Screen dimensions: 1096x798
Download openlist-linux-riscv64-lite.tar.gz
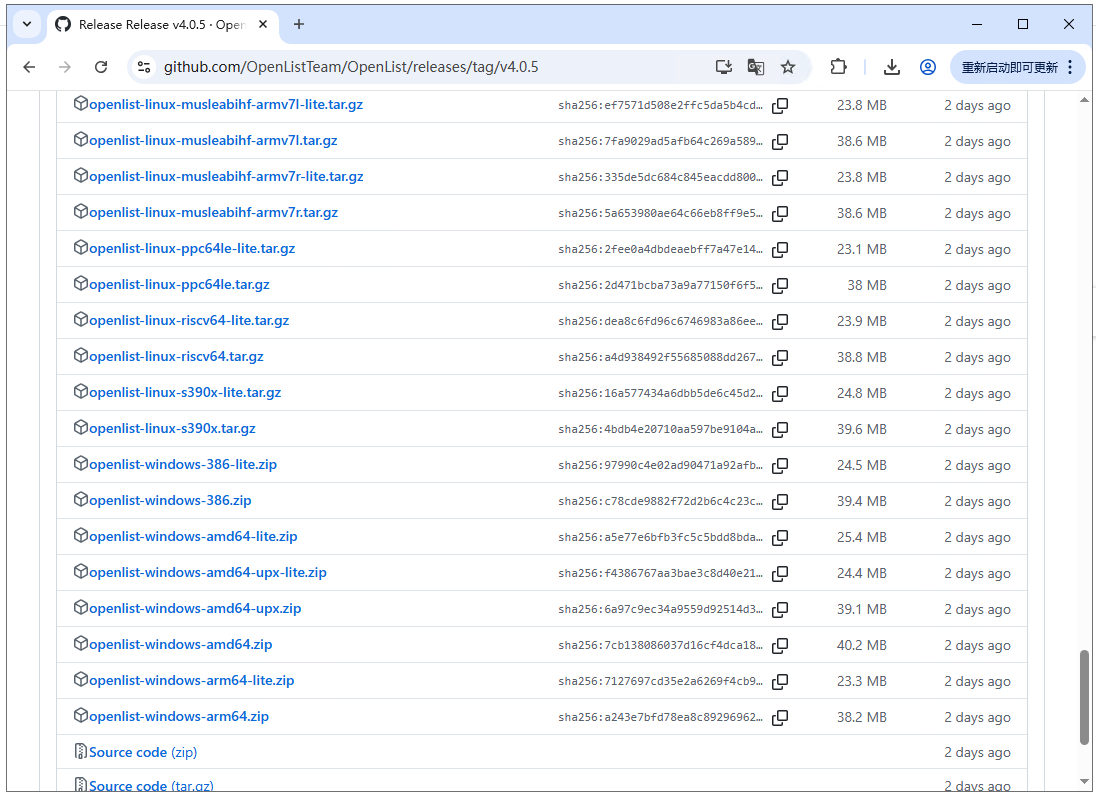point(189,321)
